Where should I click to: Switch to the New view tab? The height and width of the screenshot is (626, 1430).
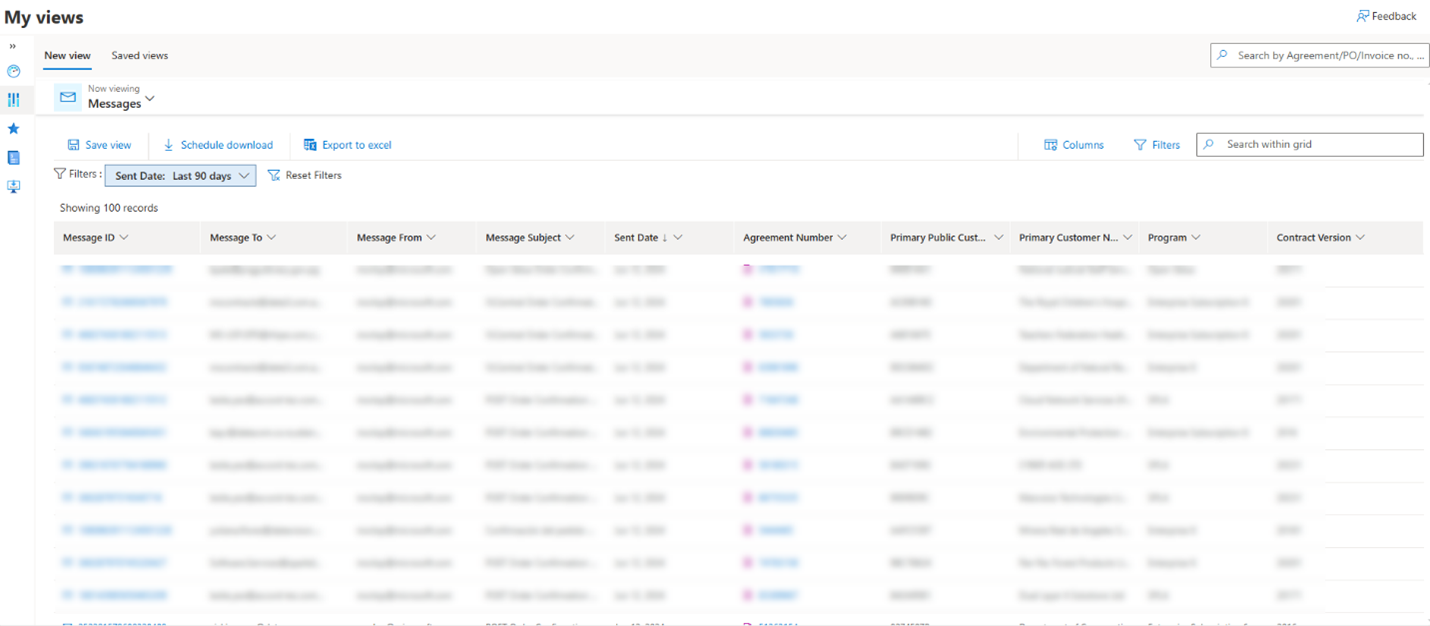67,56
